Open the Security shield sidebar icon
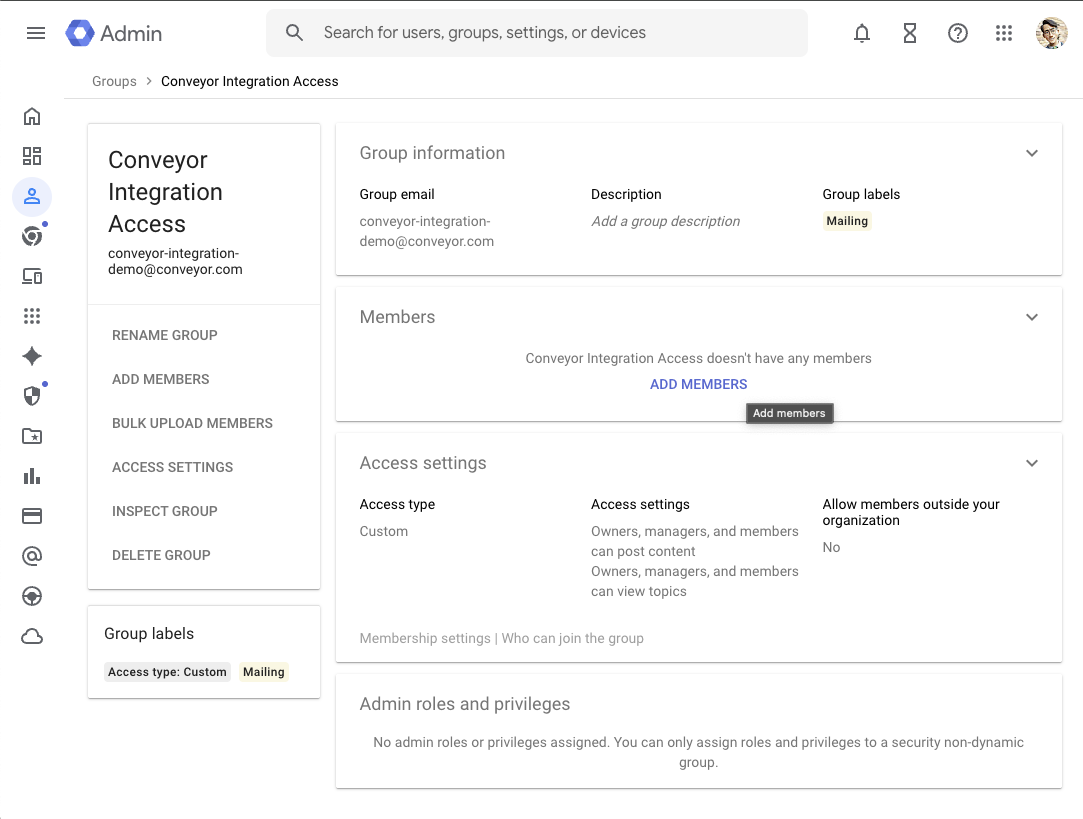This screenshot has height=819, width=1083. point(32,396)
